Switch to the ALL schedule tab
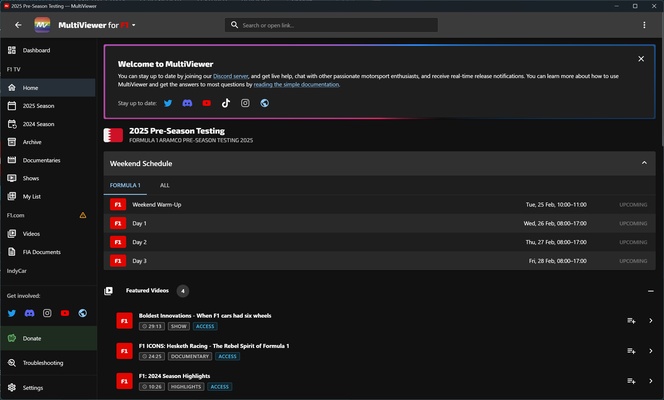Image resolution: width=664 pixels, height=400 pixels. click(165, 185)
